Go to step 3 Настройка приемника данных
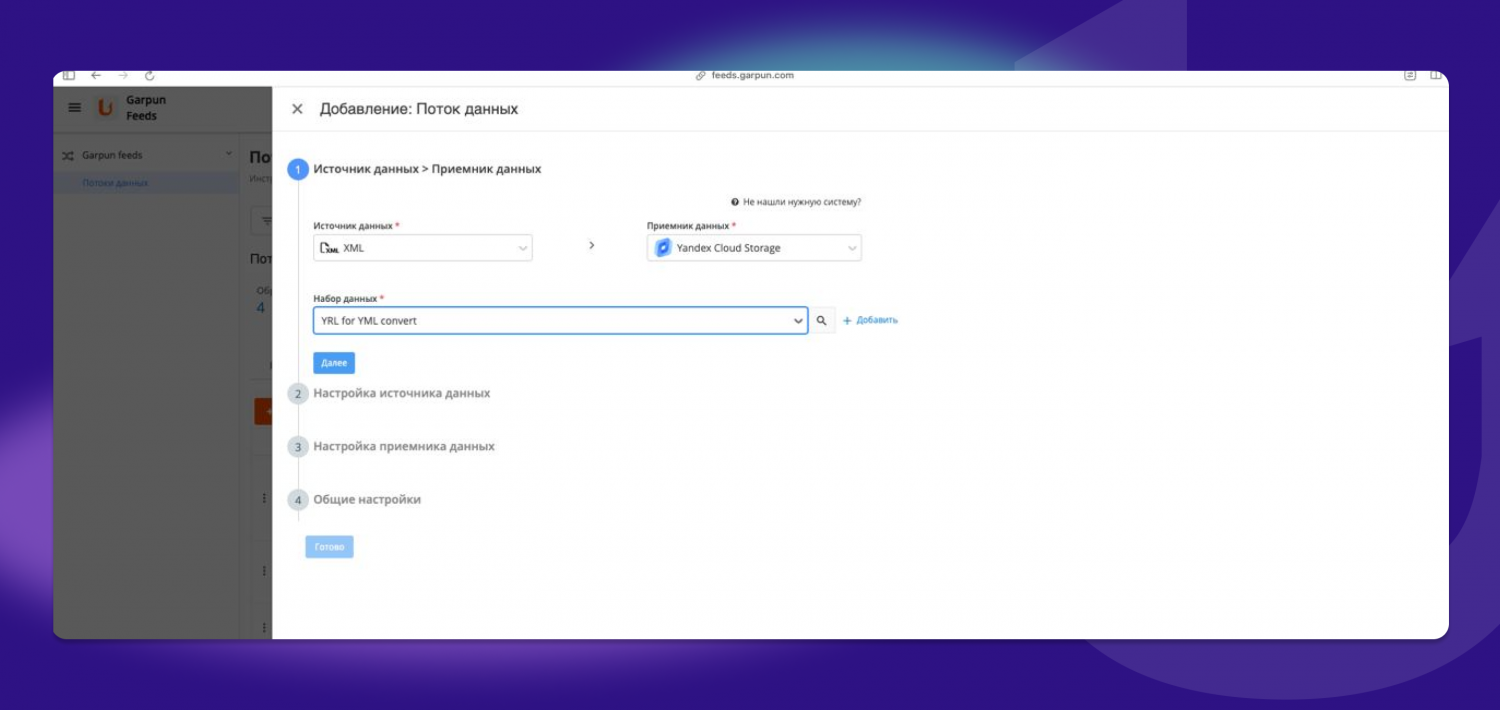The image size is (1500, 710). click(x=403, y=446)
